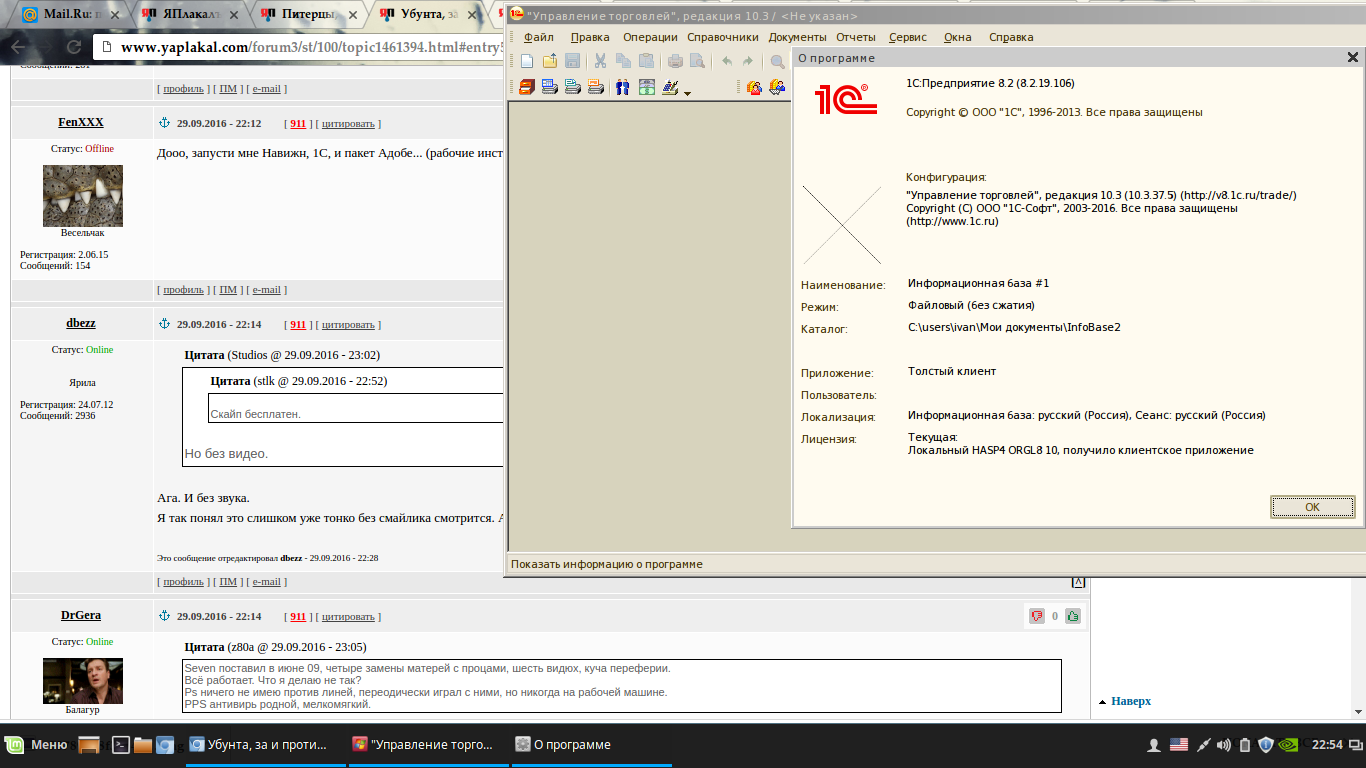Screen dimensions: 1366x768
Task: Open the counterparties icon with two blue figures
Action: 623,87
